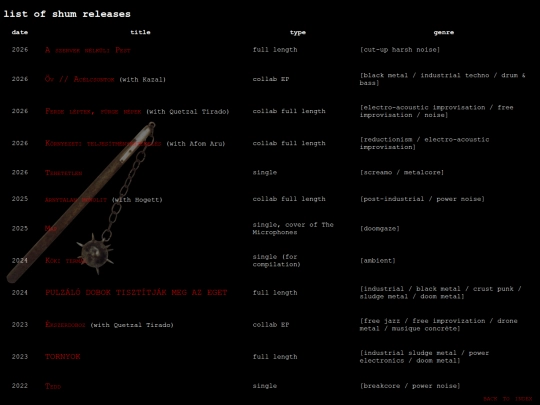Open the 2023 collab EP with Quetzal Tirado

click(65, 324)
